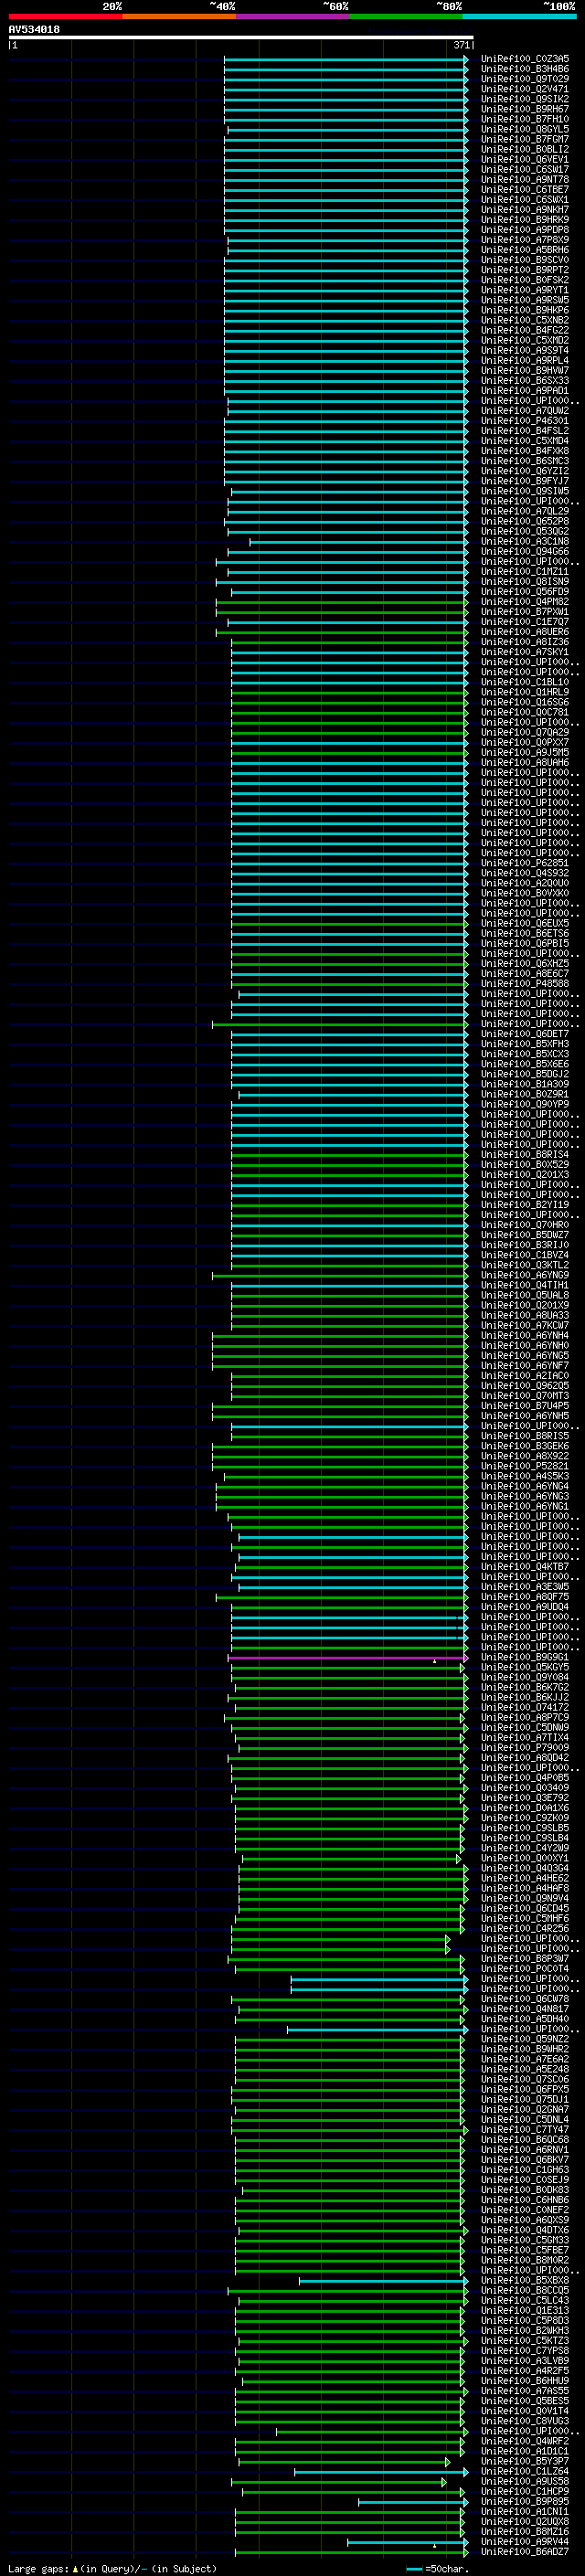Click hit label UniRef100_Q5KGY5
Viewport: 585px width, 2576px height.
525,1667
